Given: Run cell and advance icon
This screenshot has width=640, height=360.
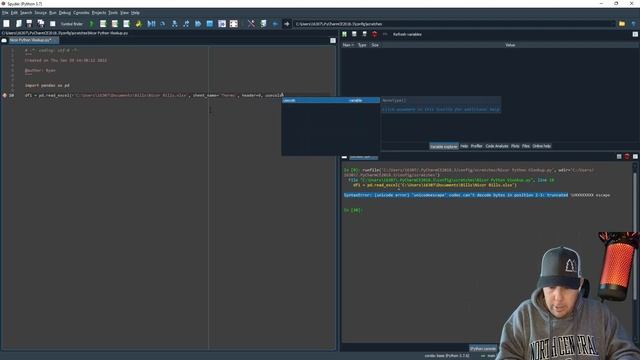Looking at the screenshot, I should coord(115,24).
